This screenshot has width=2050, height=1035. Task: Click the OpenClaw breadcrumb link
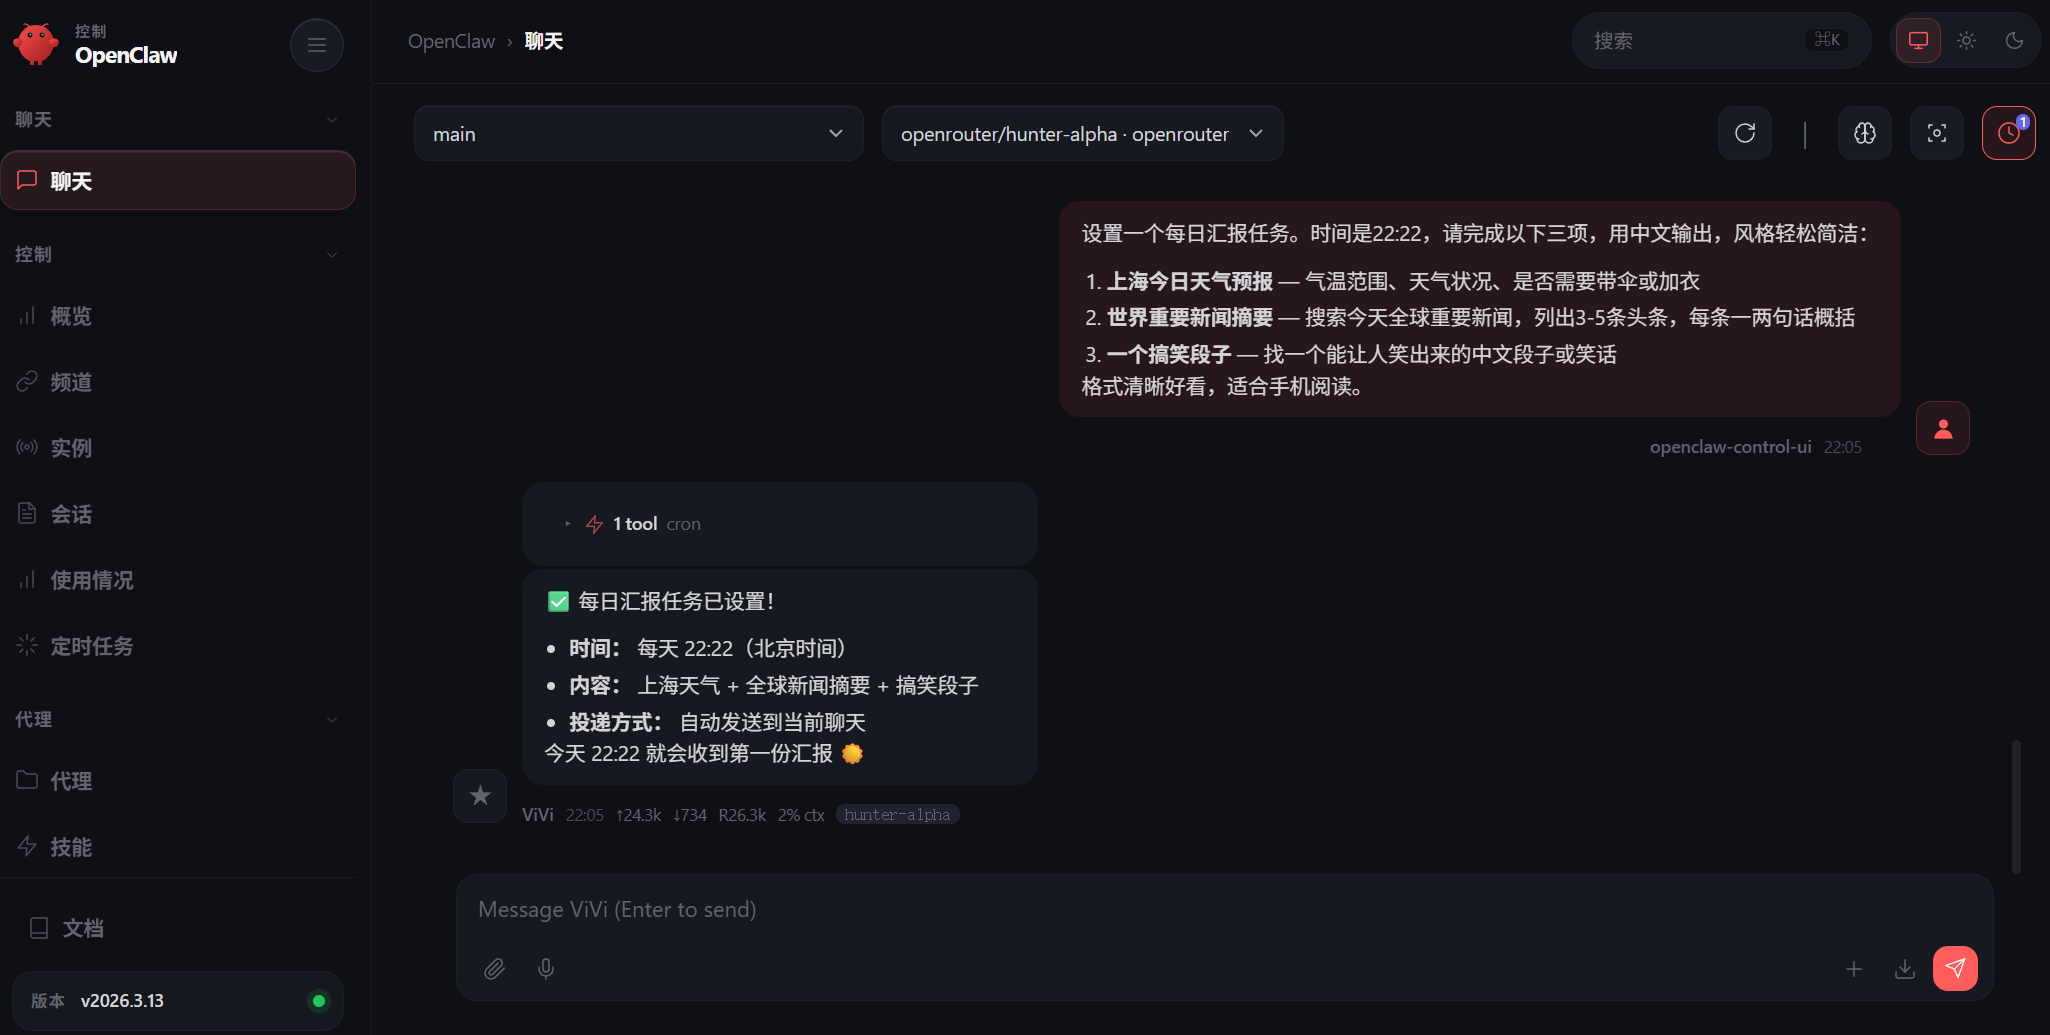click(451, 41)
